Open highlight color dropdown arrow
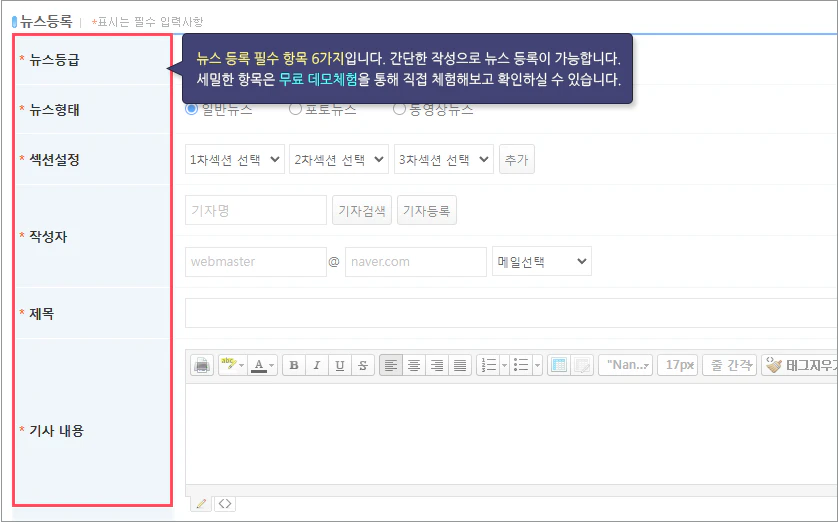 coord(242,365)
